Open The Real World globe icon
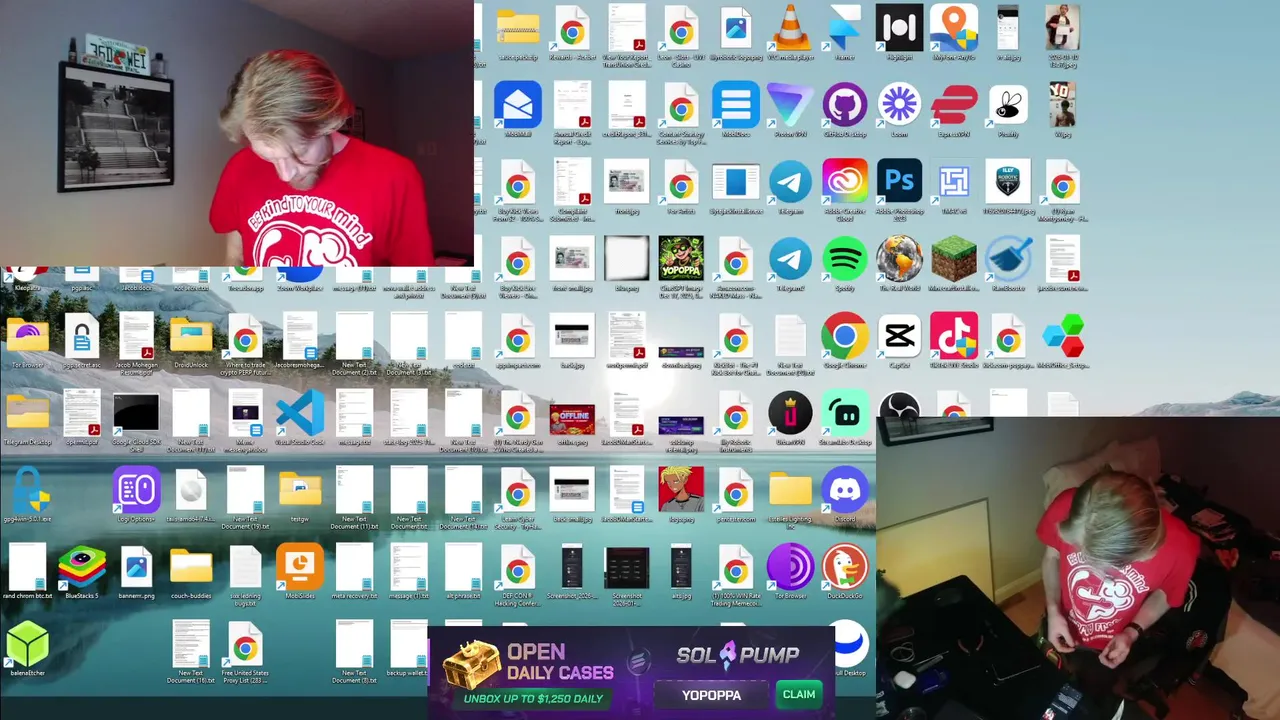The image size is (1280, 720). pyautogui.click(x=899, y=259)
